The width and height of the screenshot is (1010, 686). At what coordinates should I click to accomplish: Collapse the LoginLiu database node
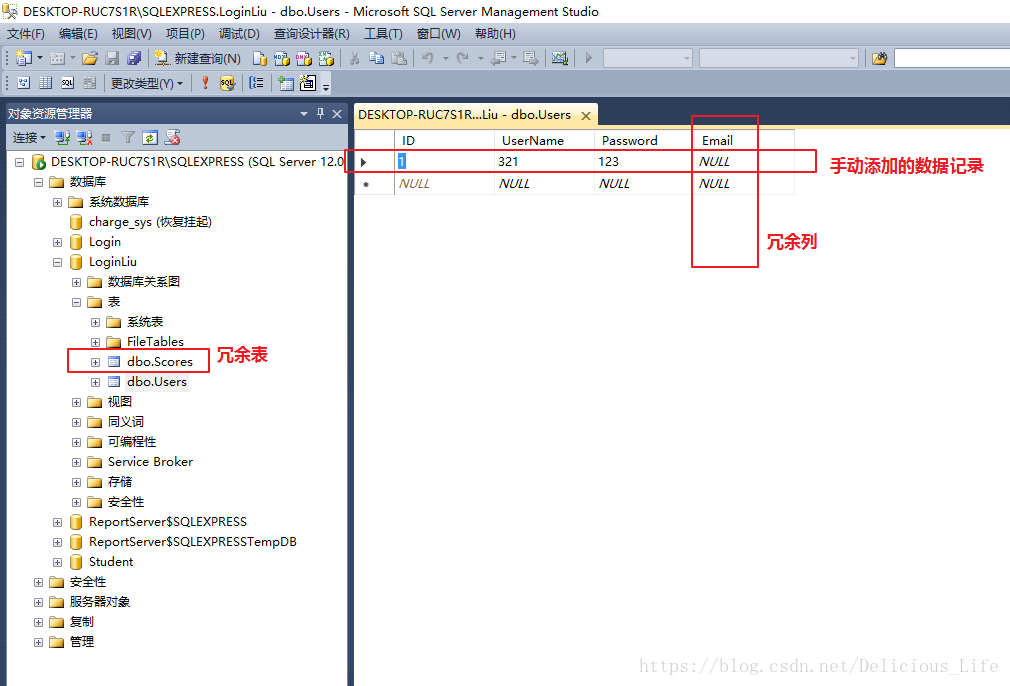coord(57,262)
